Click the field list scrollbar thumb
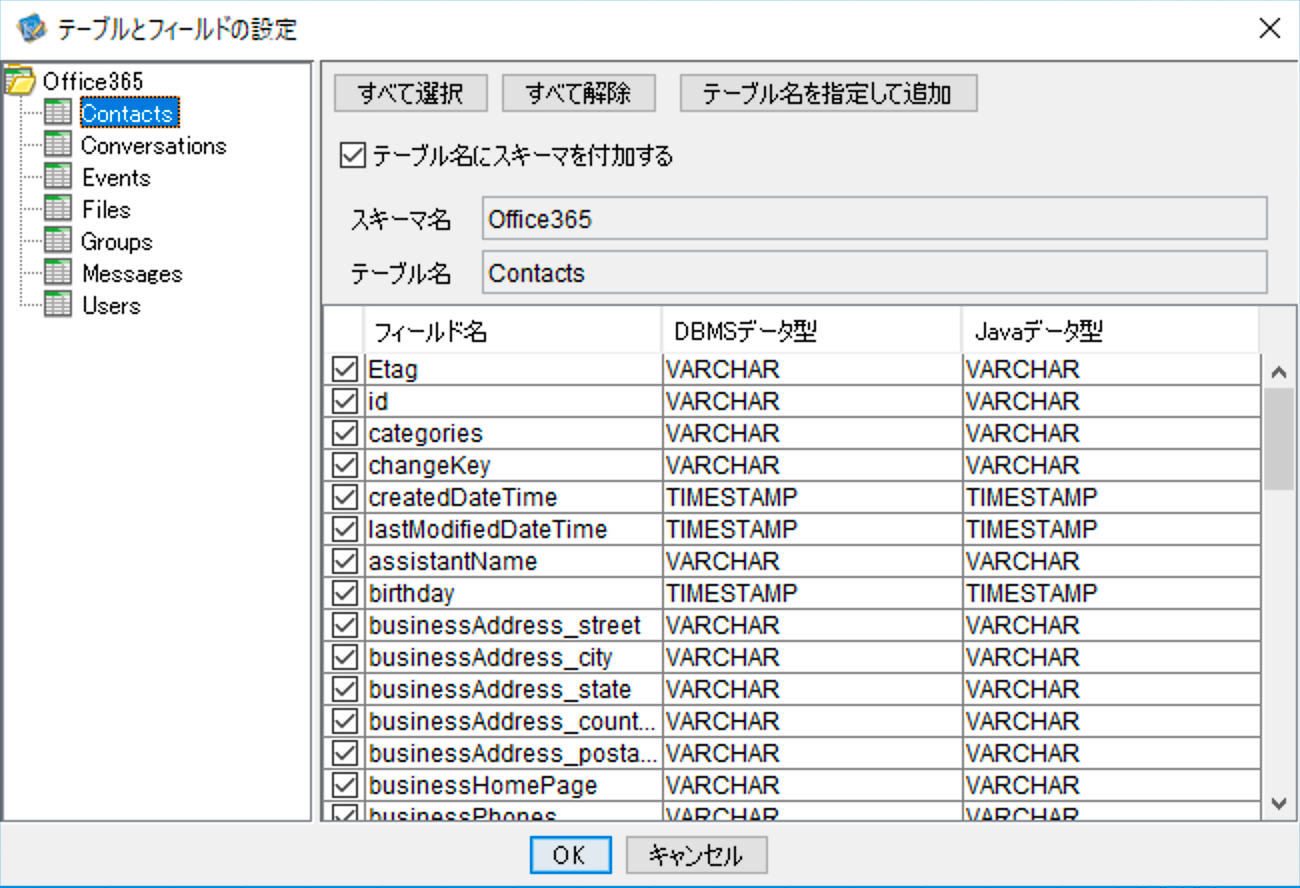1300x888 pixels. click(1278, 439)
